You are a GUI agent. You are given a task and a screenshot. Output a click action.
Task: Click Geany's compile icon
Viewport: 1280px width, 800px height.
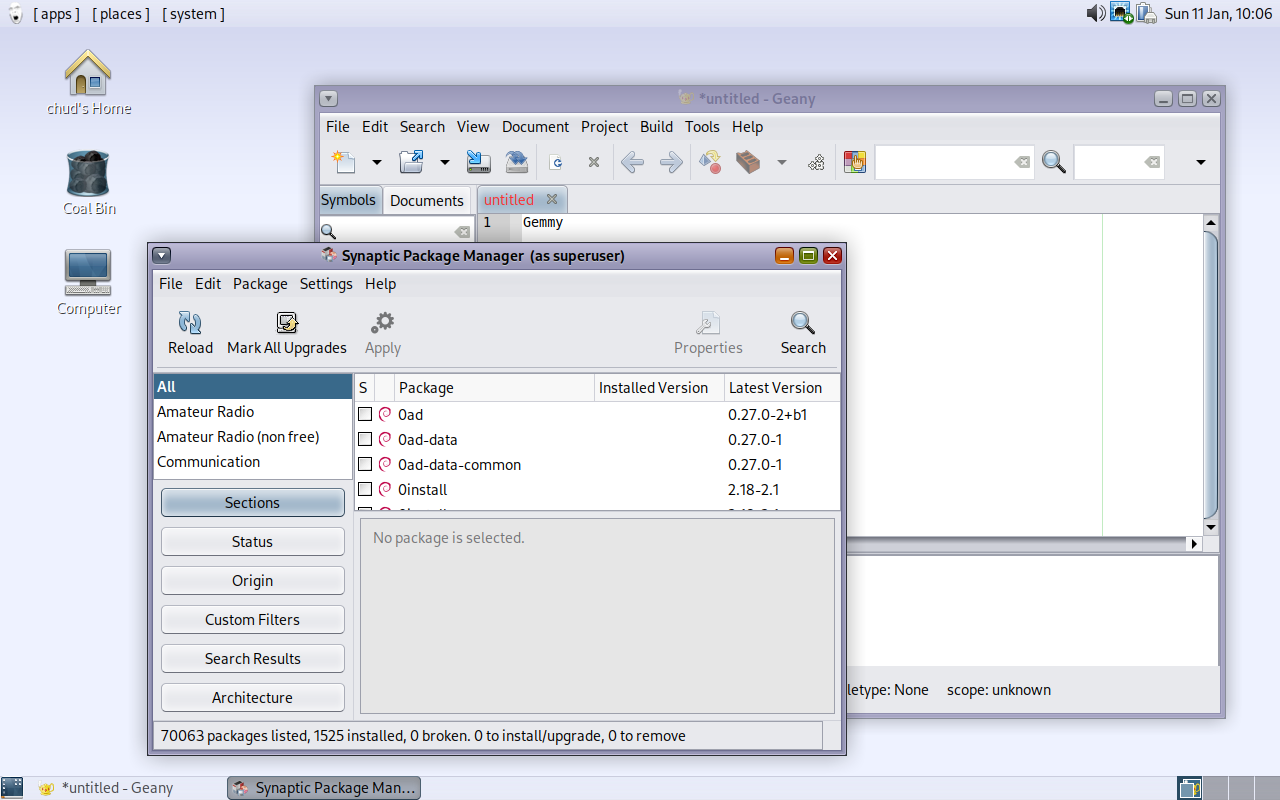click(710, 162)
